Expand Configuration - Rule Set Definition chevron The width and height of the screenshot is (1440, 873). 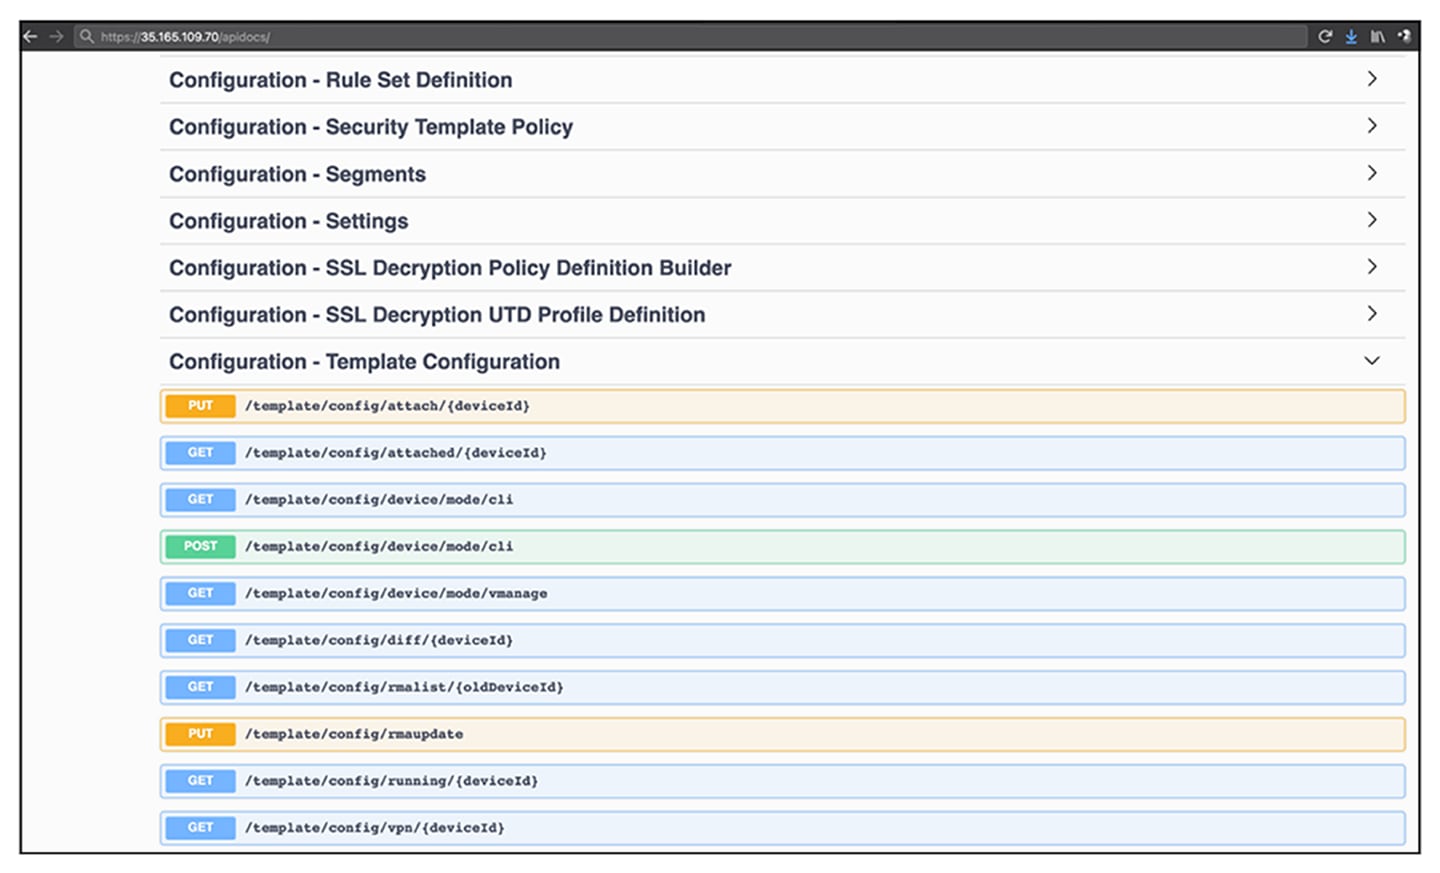(1372, 79)
